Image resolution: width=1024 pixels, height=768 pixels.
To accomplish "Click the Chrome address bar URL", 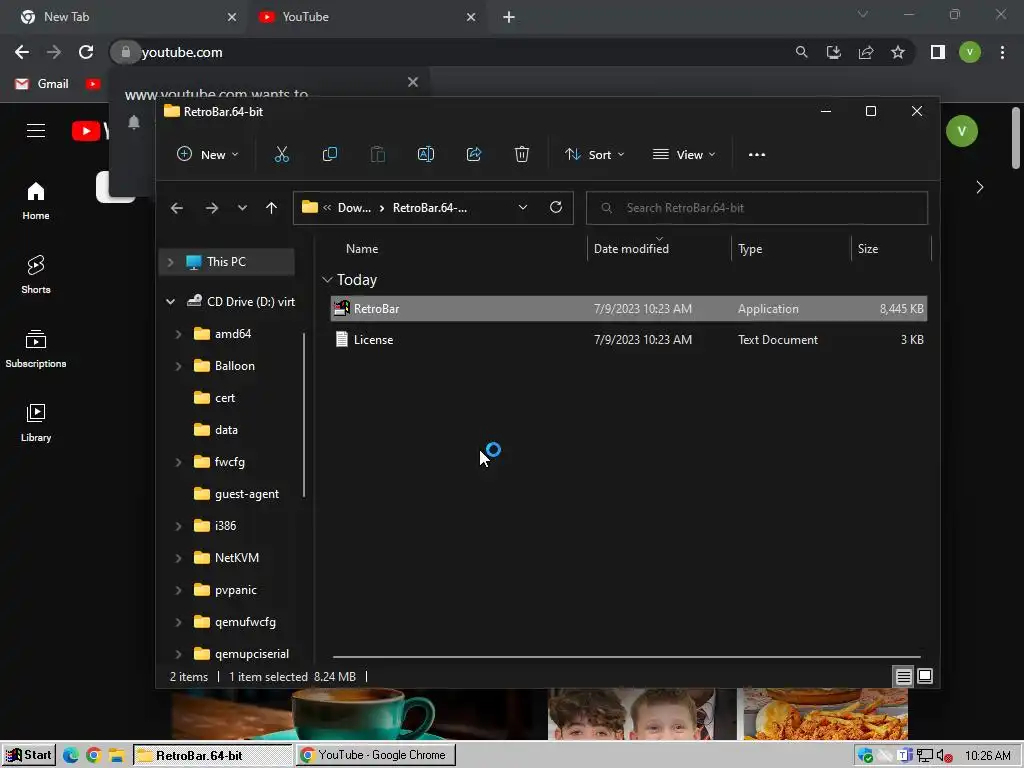I will tap(182, 52).
